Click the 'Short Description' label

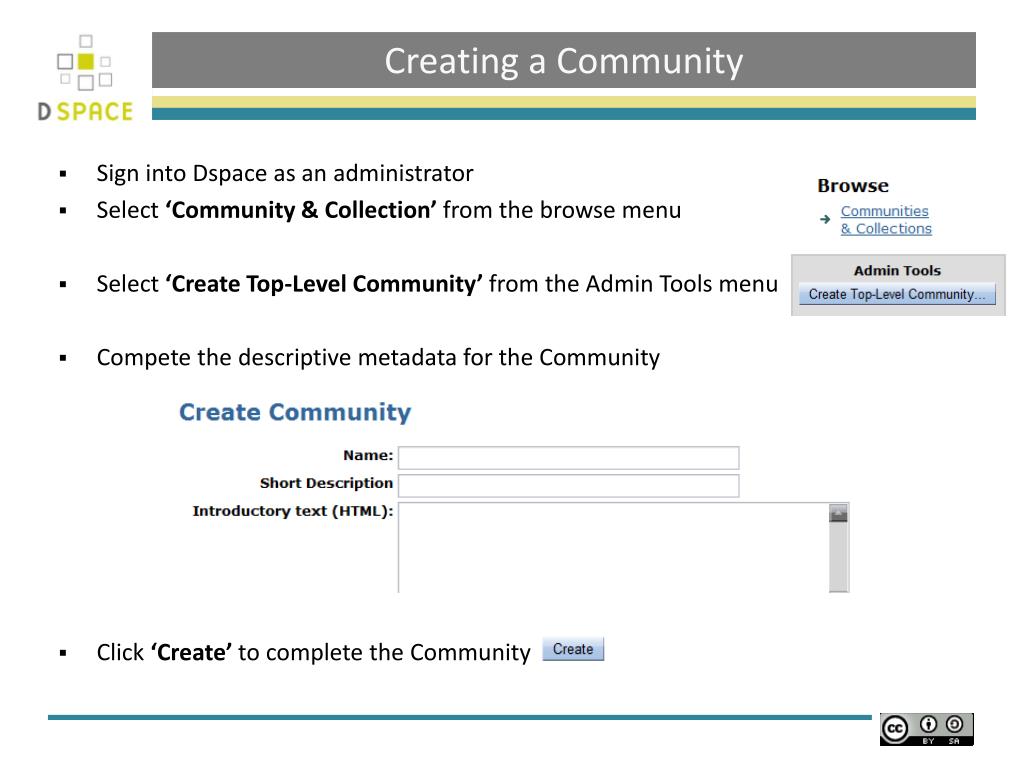click(327, 483)
